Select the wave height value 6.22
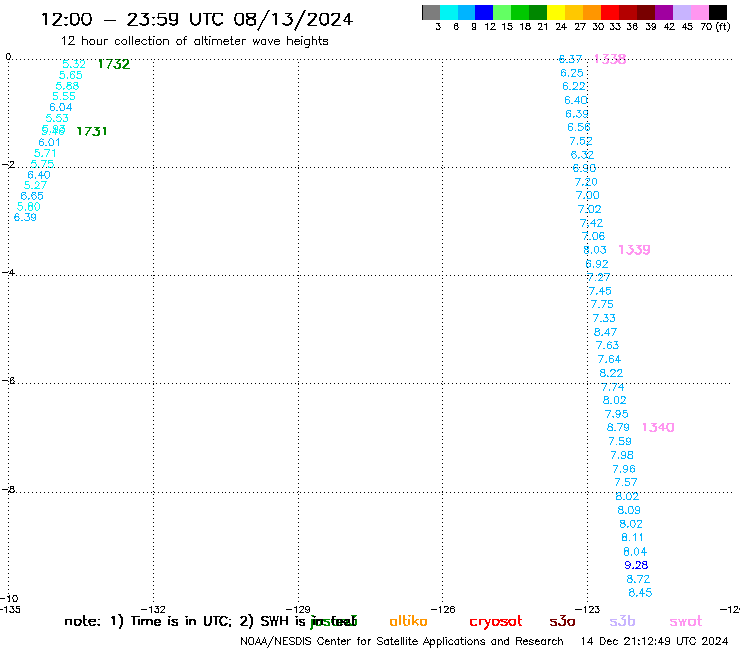Screen dimensions: 740x650 click(574, 86)
